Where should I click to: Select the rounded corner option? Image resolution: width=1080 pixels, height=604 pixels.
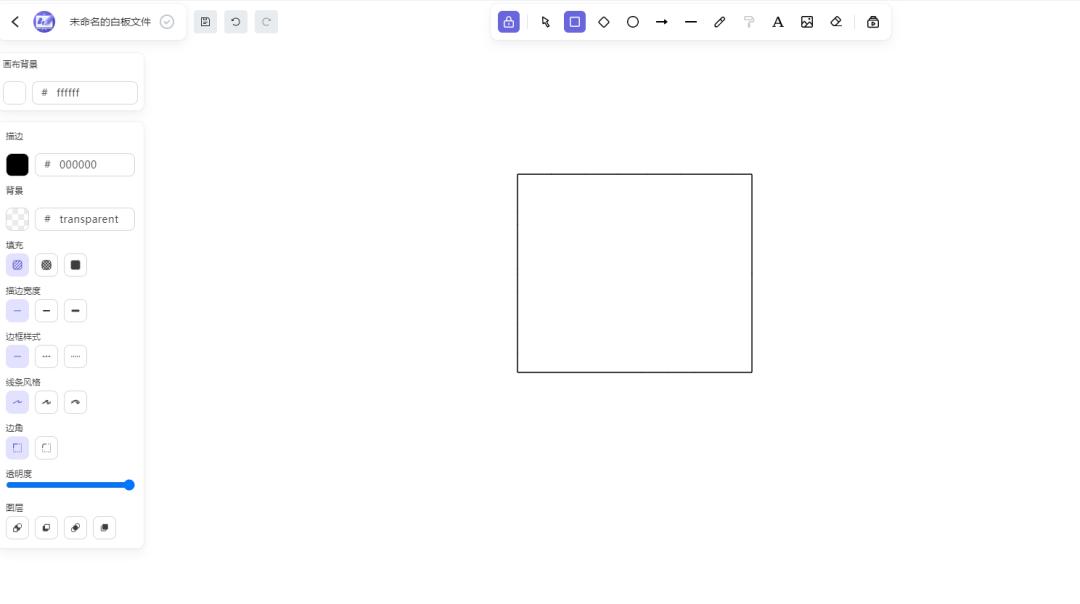click(46, 447)
